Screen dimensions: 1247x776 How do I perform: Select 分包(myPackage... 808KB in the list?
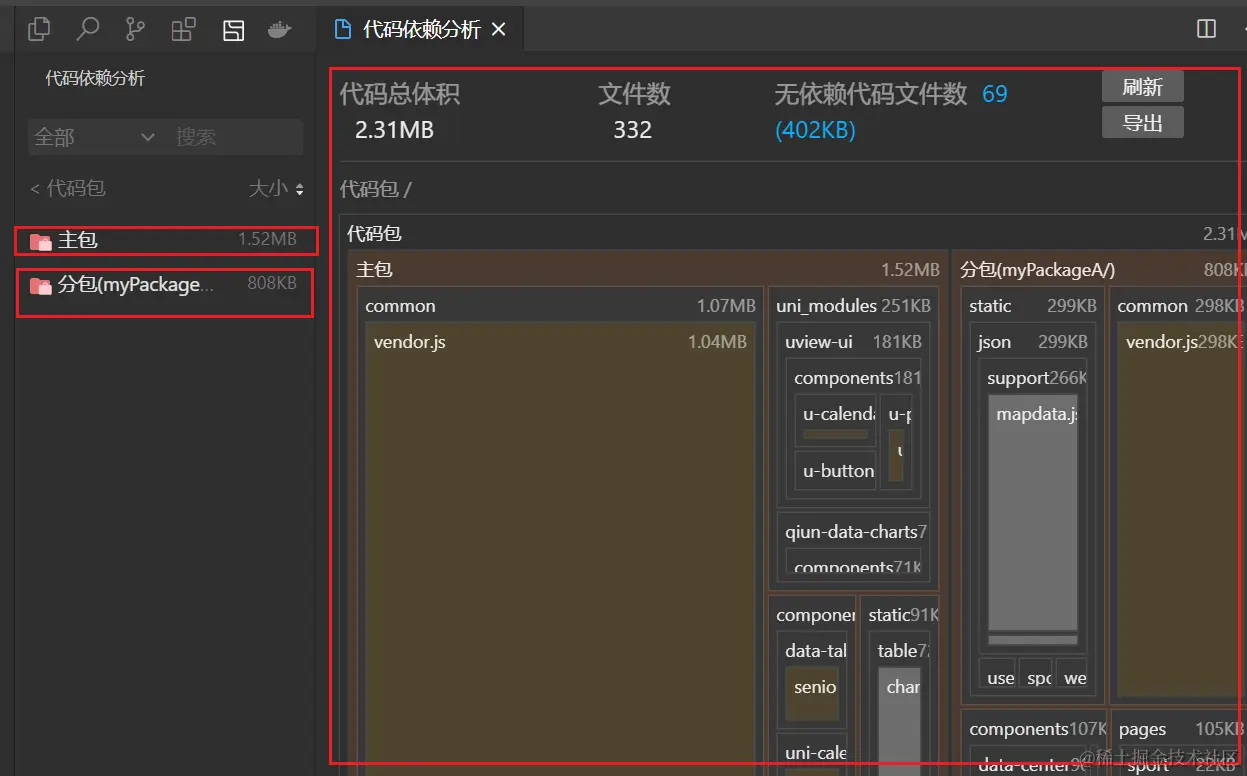pyautogui.click(x=165, y=284)
